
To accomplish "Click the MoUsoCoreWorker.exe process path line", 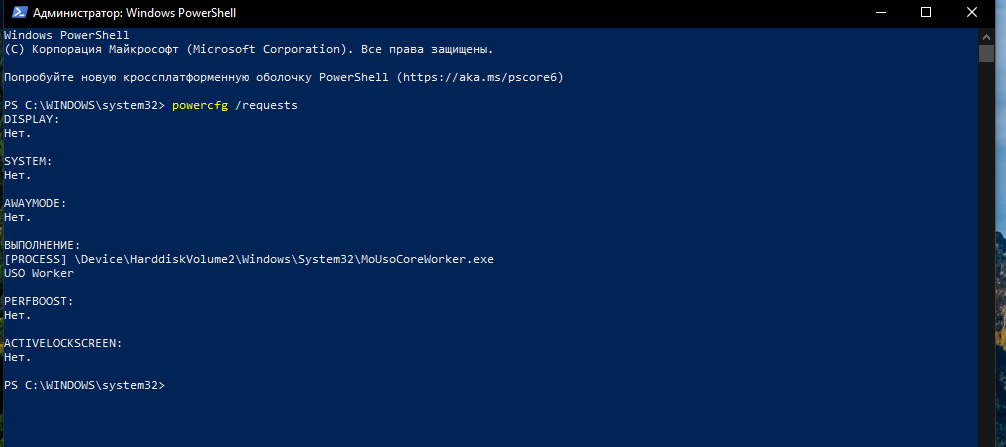I will pos(249,259).
